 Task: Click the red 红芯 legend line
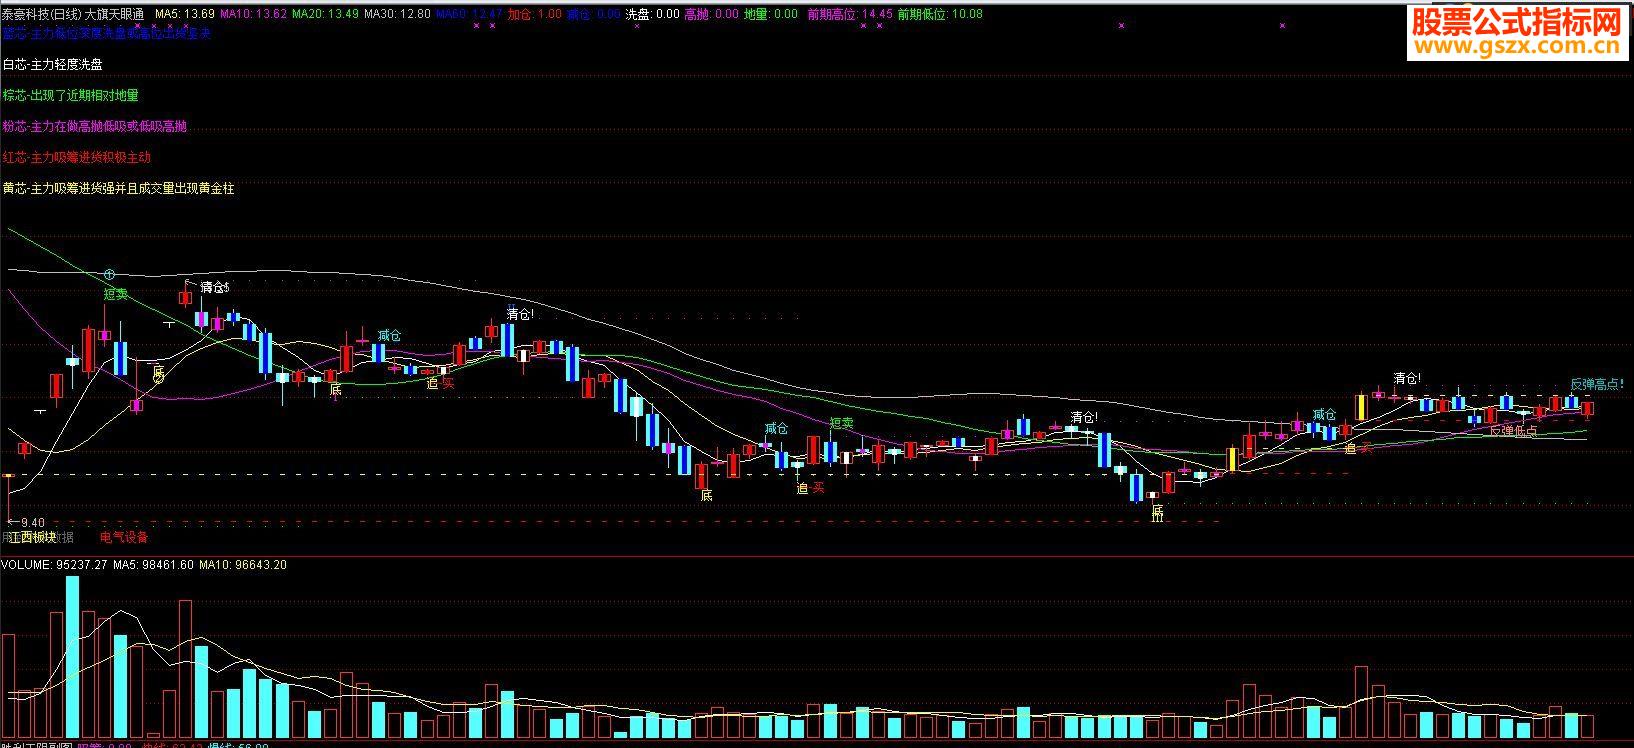76,157
